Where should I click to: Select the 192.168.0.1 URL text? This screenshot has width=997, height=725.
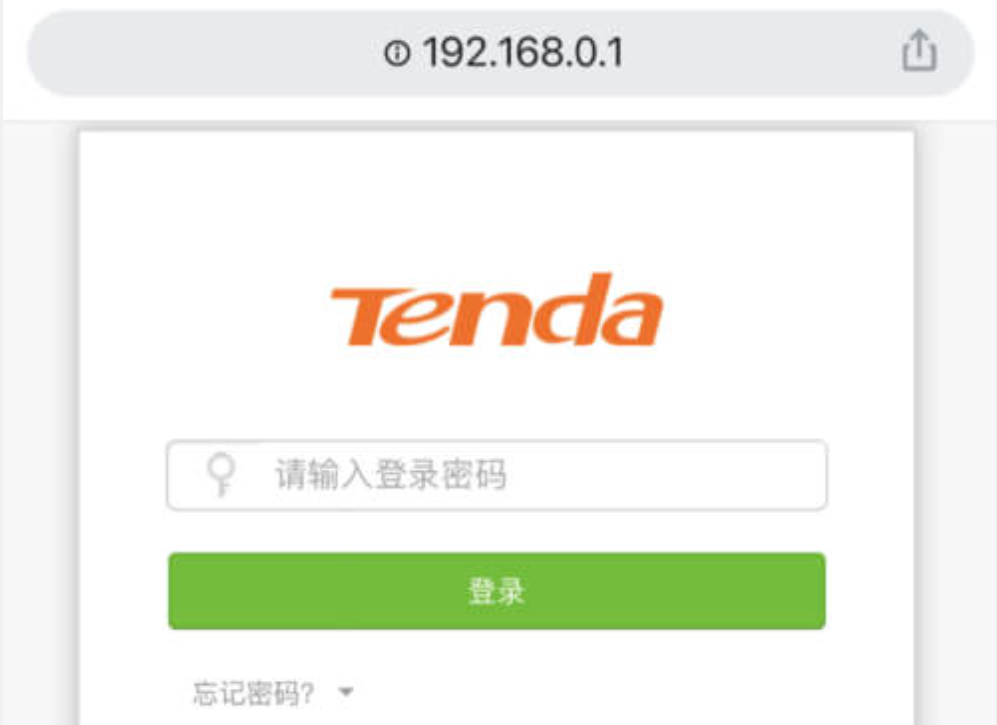click(523, 52)
